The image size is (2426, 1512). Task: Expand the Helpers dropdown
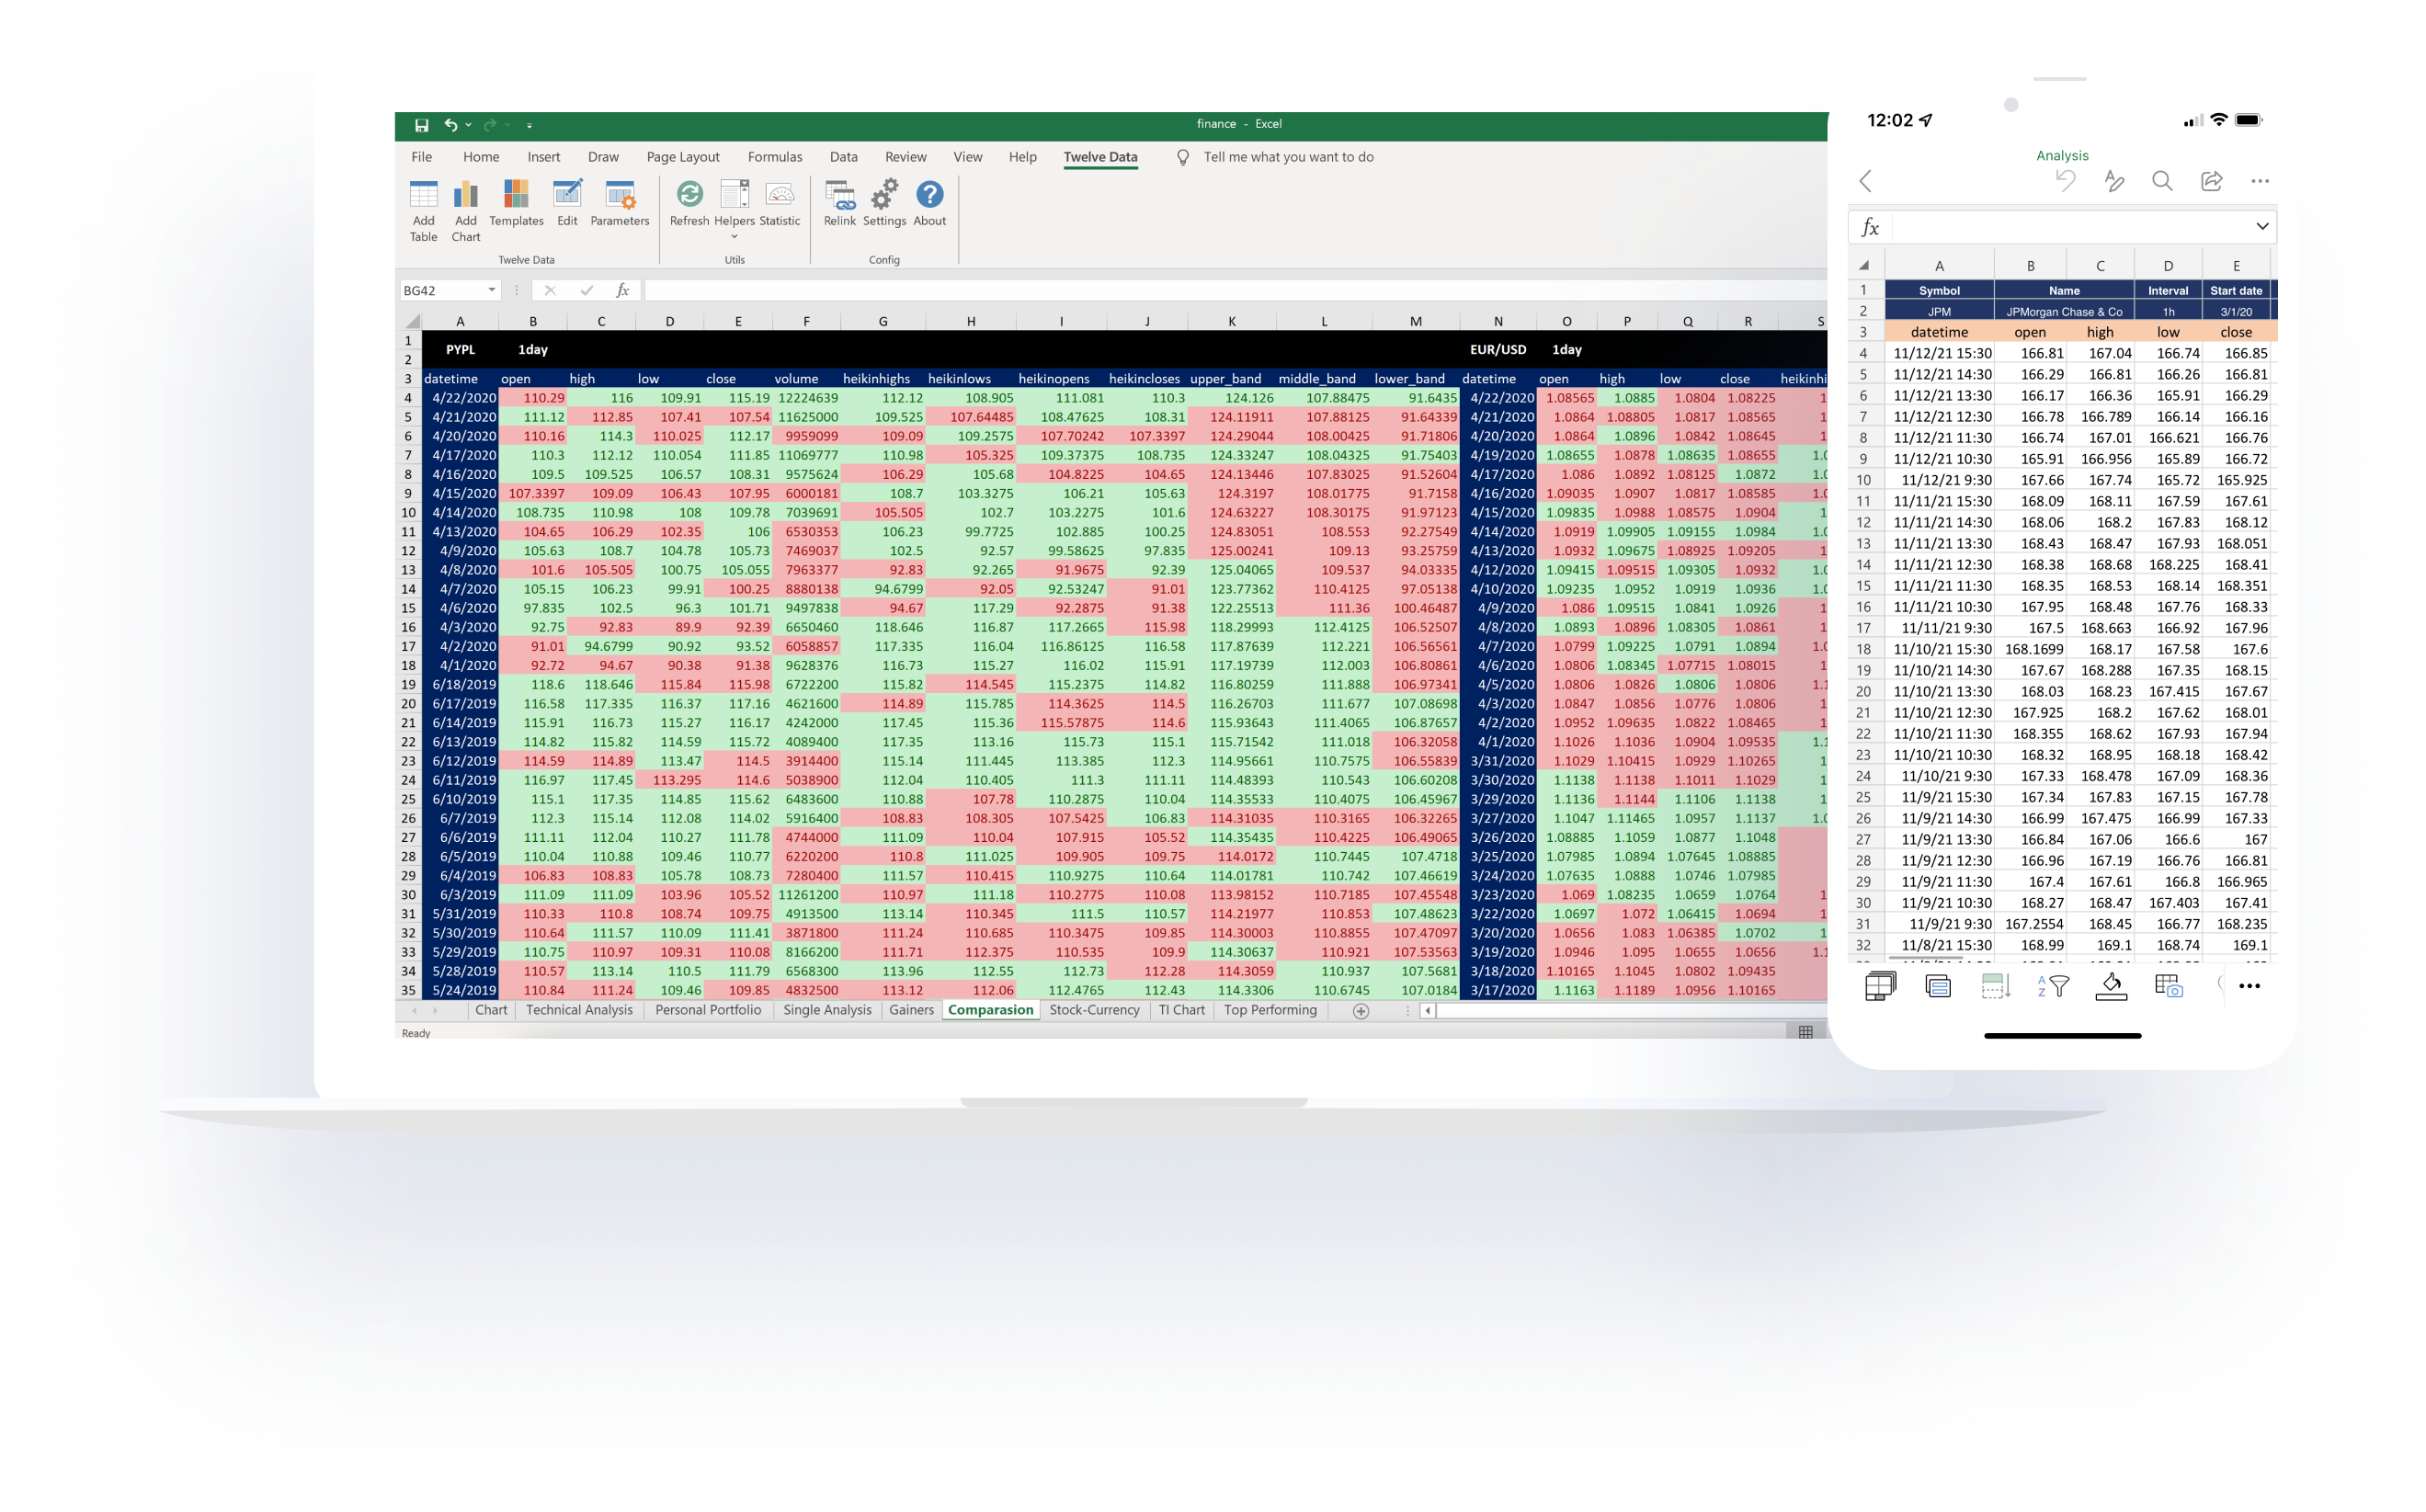(x=734, y=236)
